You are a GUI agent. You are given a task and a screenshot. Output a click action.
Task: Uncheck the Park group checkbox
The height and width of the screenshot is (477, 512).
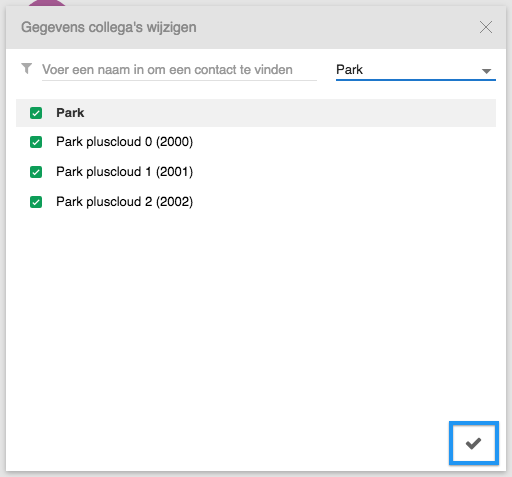36,113
